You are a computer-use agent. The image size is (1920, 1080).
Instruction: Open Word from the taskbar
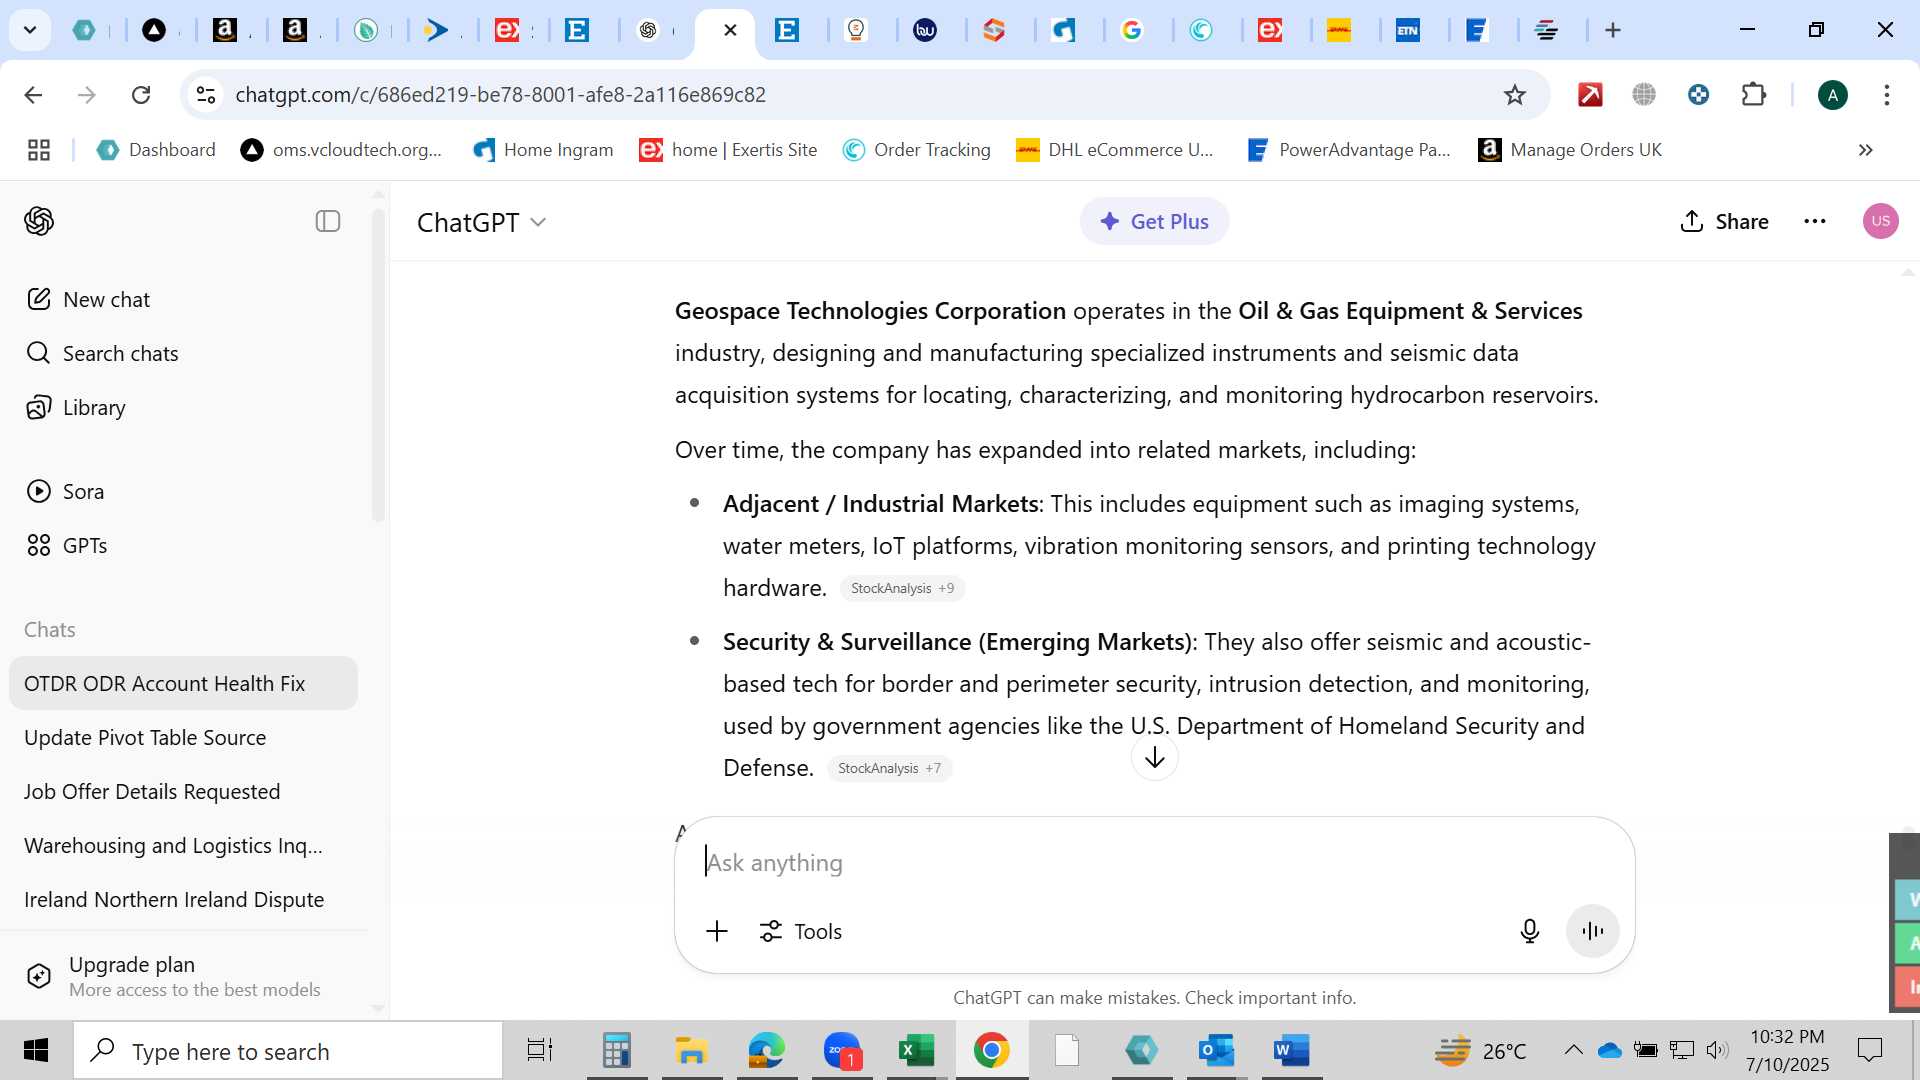(1291, 1051)
